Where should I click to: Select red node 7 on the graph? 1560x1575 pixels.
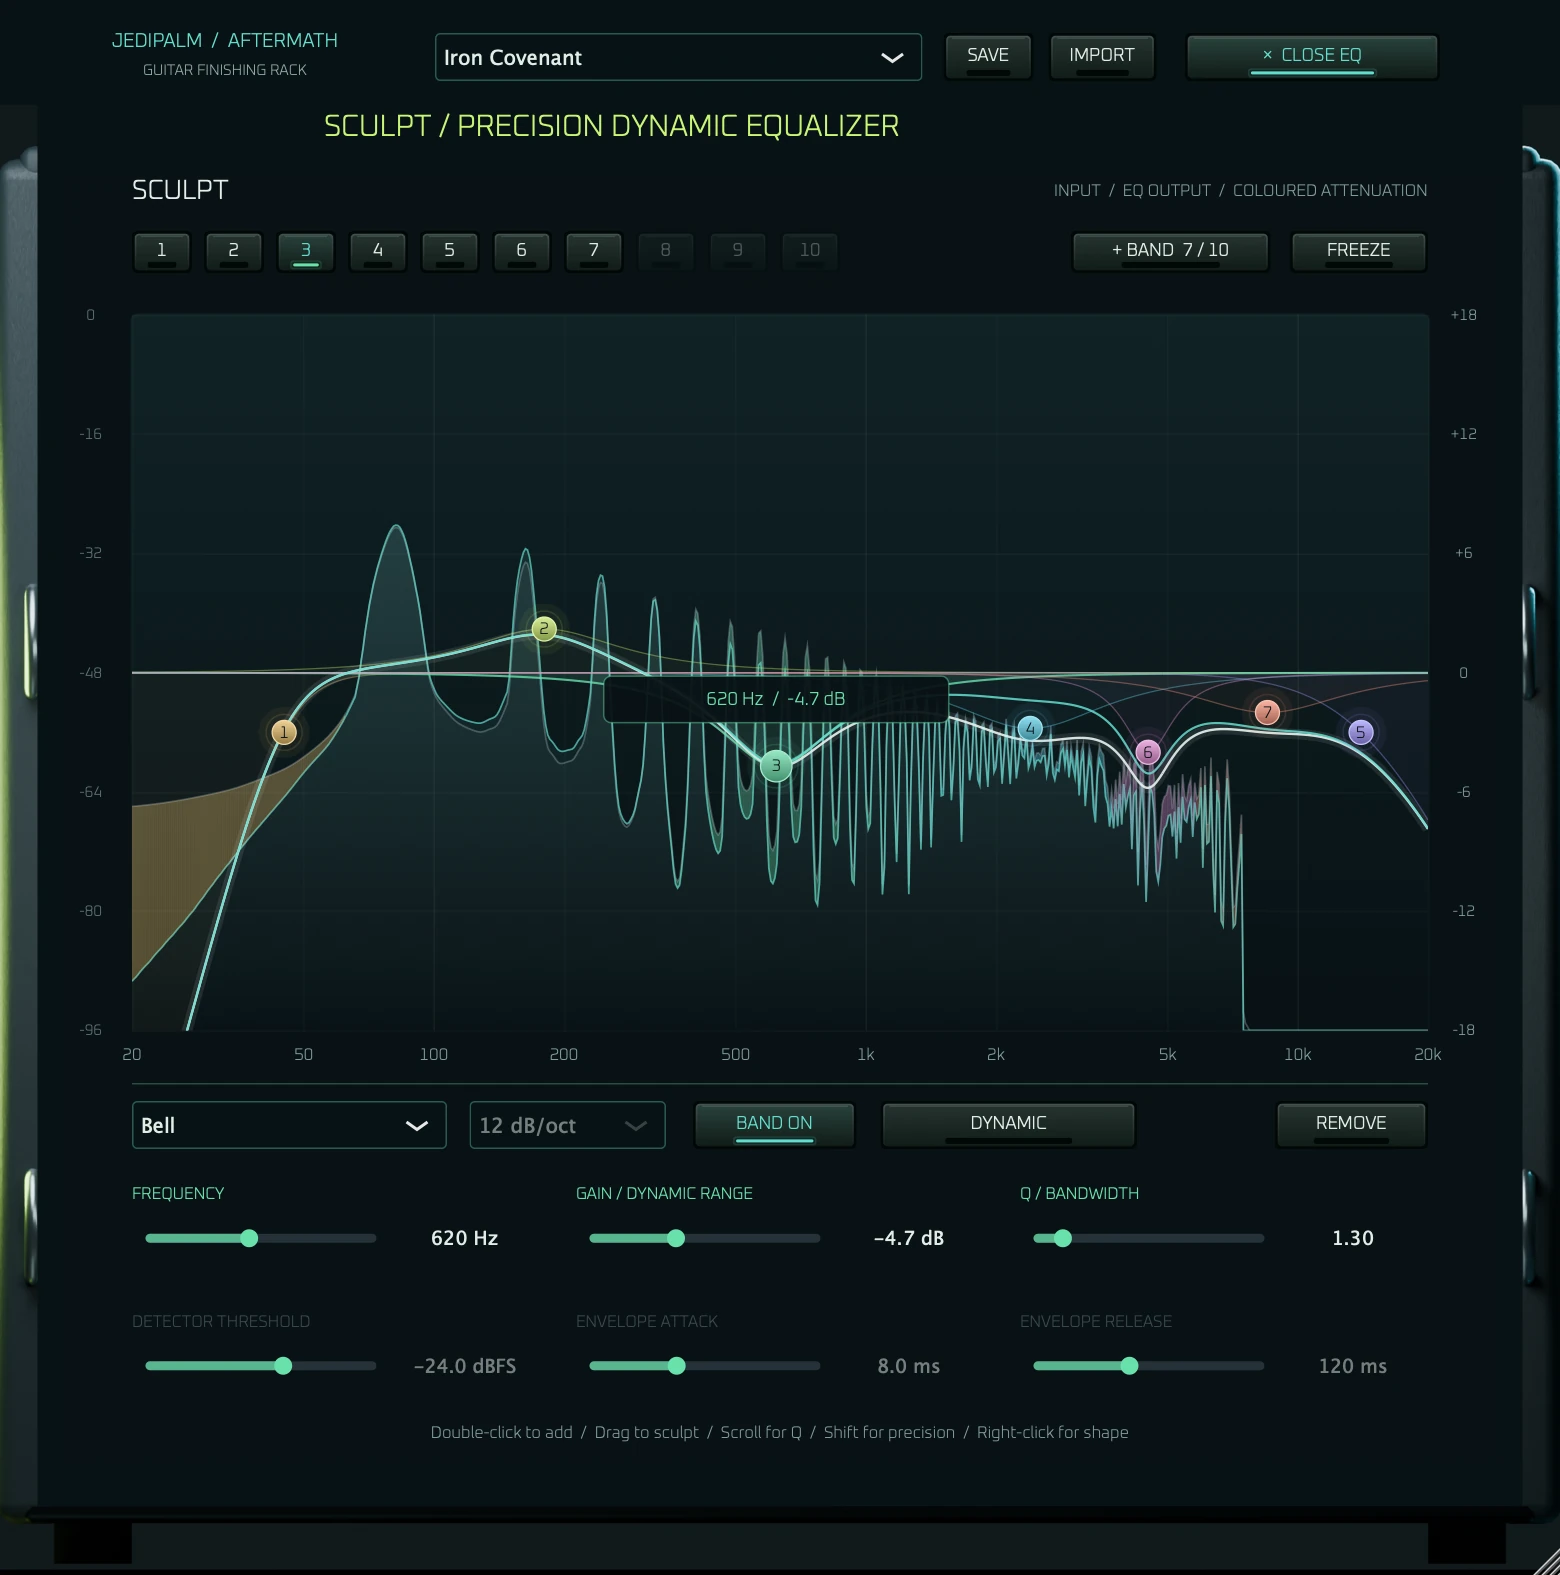click(1267, 712)
